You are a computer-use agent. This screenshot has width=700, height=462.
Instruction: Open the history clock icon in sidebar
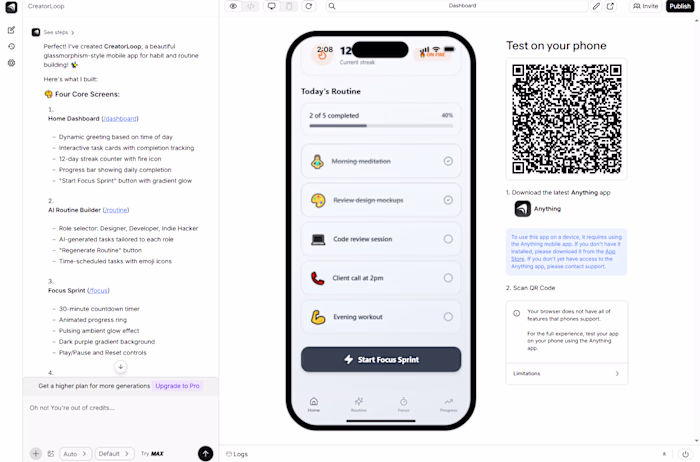point(11,46)
